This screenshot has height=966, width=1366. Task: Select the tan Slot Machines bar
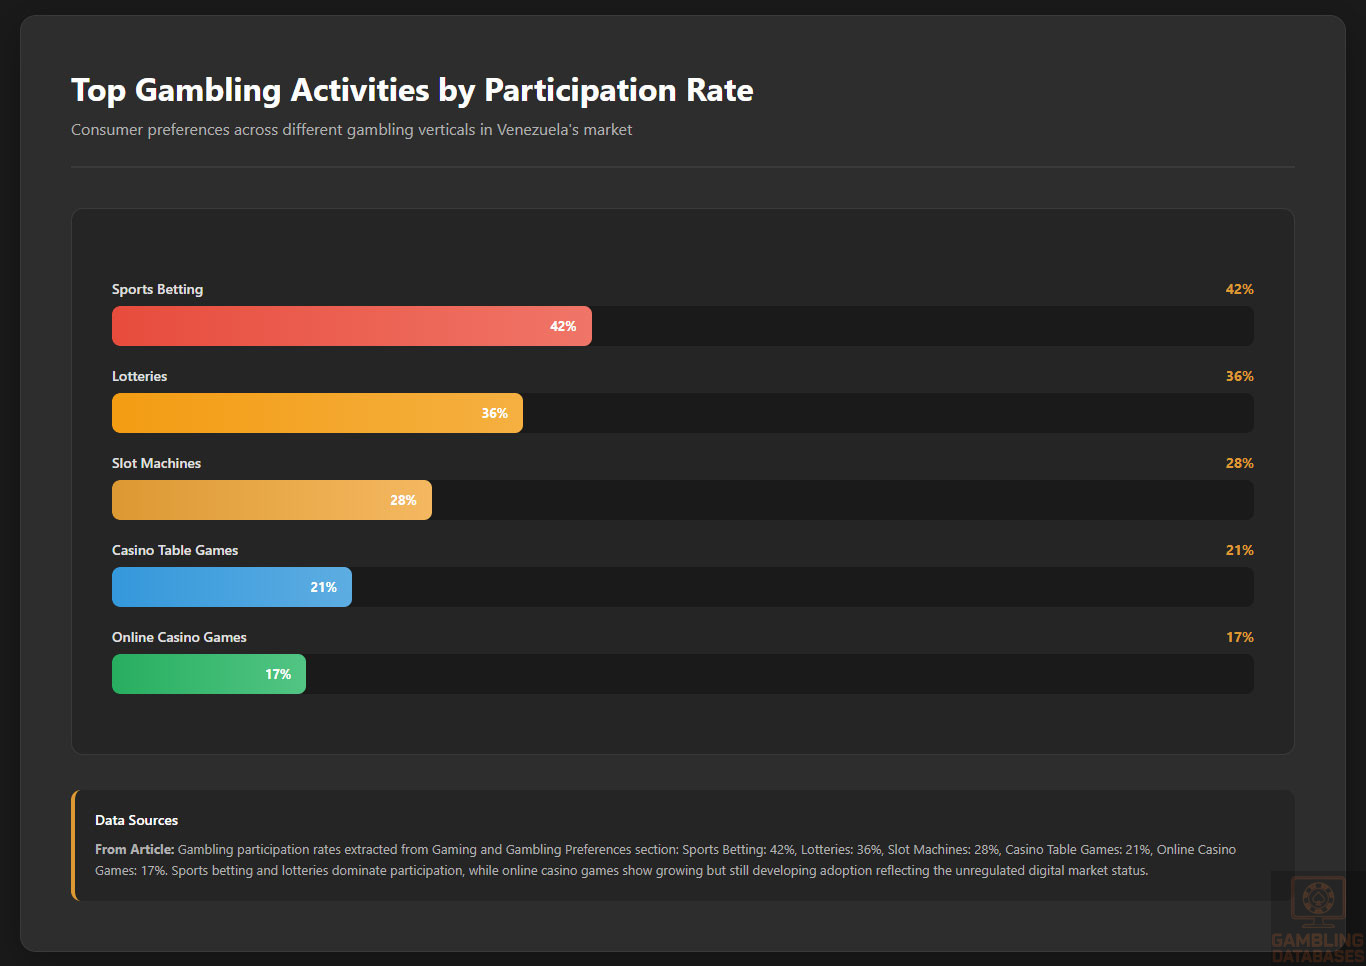tap(271, 500)
